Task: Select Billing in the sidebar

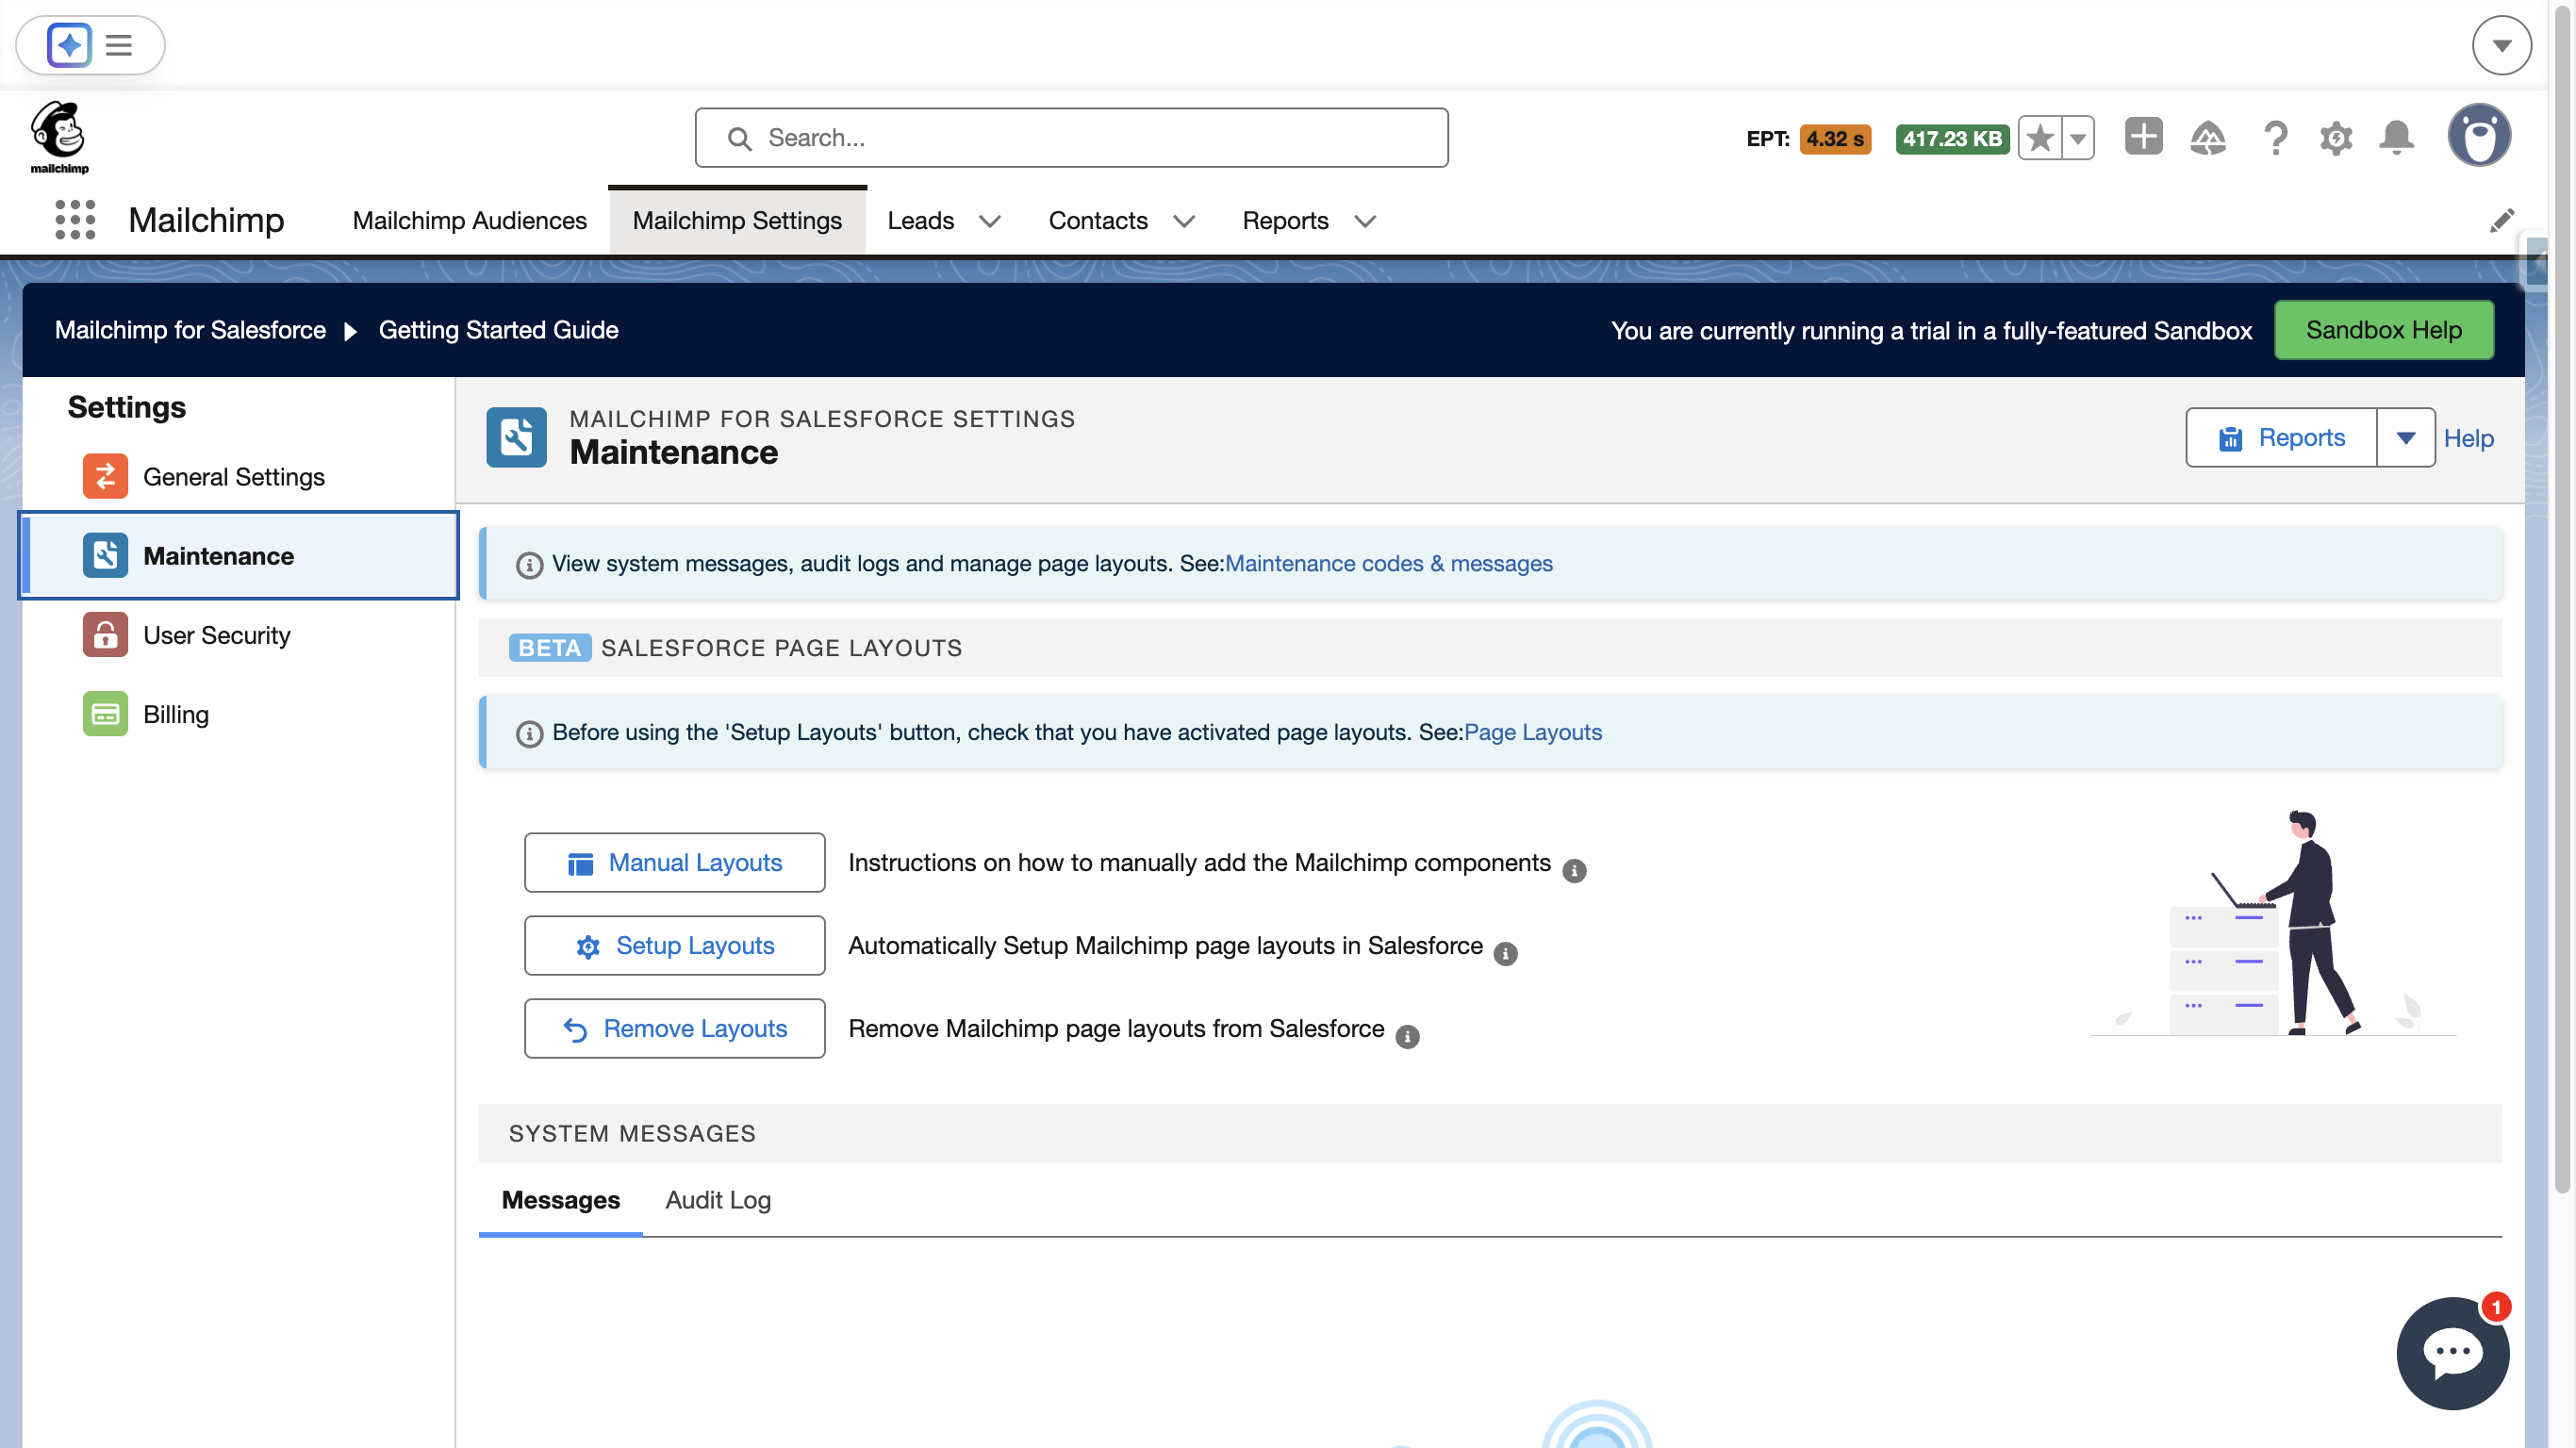Action: 239,714
